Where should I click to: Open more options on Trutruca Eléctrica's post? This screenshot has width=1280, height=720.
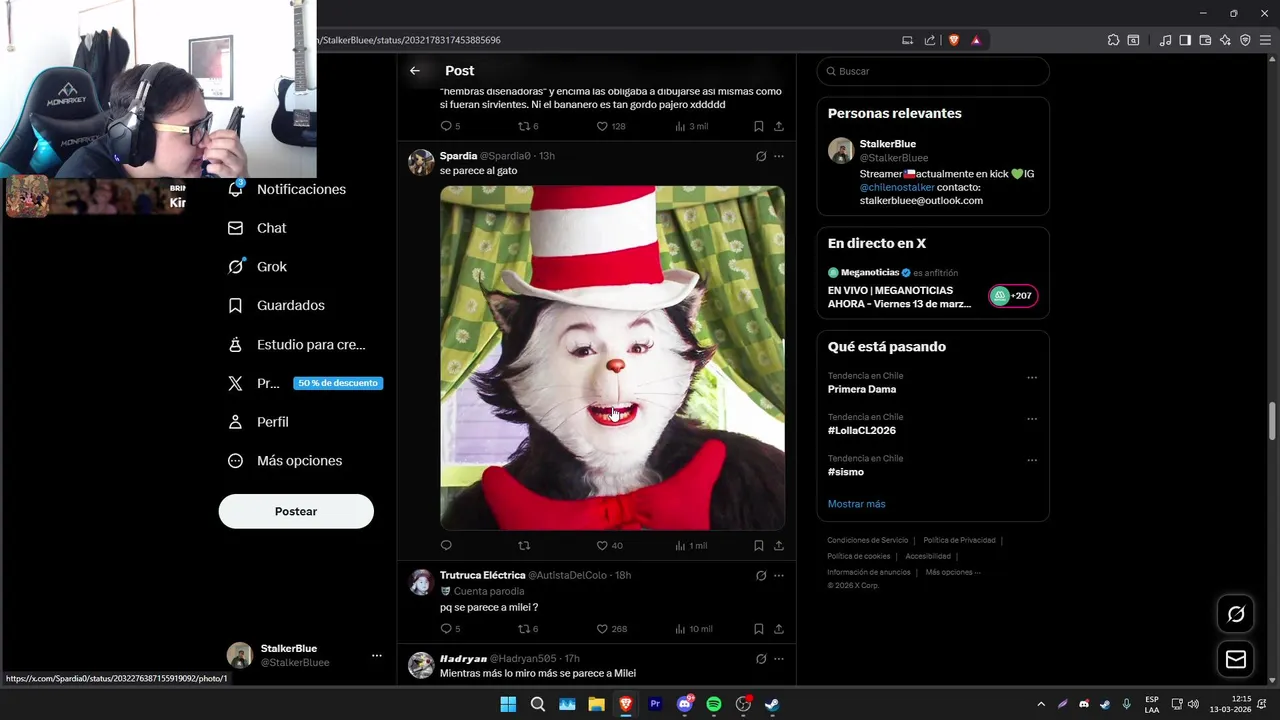click(x=779, y=575)
